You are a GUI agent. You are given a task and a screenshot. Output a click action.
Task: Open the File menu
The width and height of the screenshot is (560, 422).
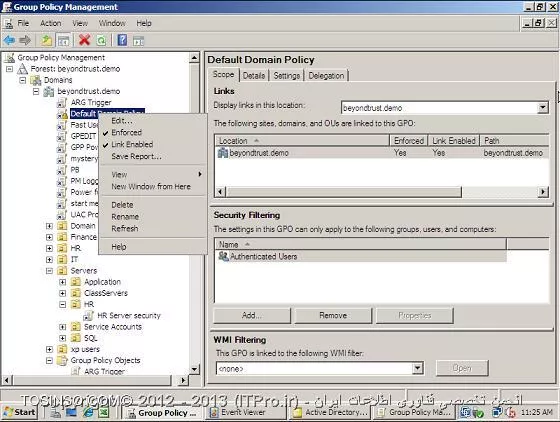click(x=23, y=23)
